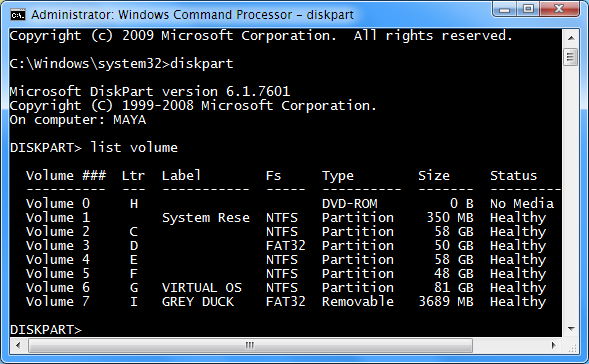Click the horizontal scrollbar right arrow
The width and height of the screenshot is (589, 364).
pos(554,345)
